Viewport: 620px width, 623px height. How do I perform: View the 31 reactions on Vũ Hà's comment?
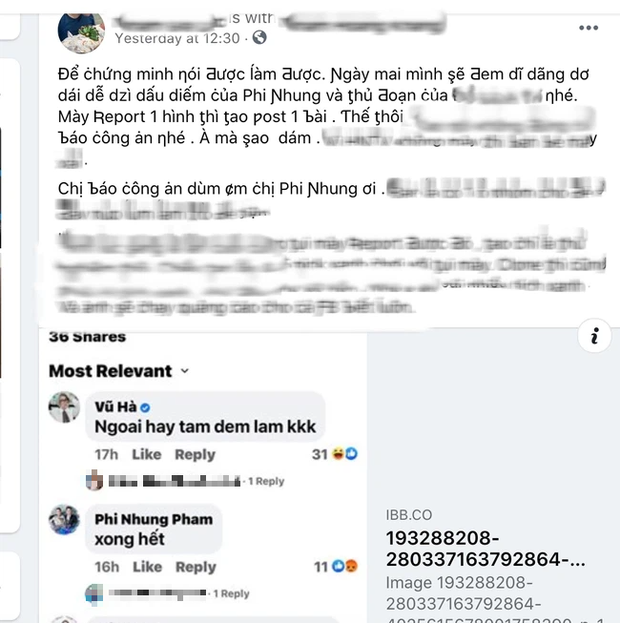point(335,454)
